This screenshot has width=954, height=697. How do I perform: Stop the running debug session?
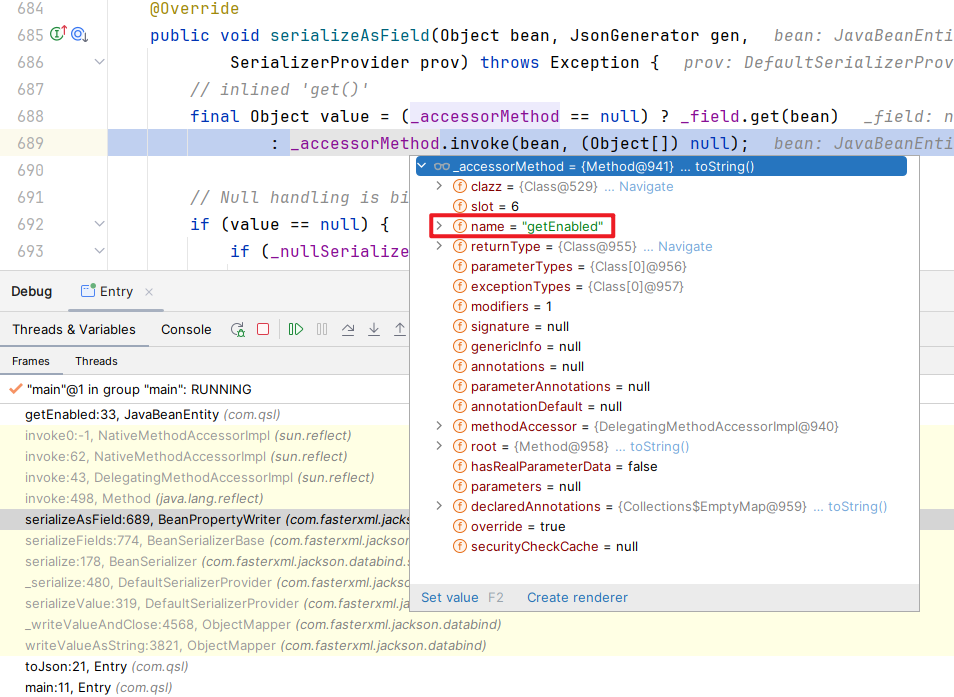click(x=263, y=329)
